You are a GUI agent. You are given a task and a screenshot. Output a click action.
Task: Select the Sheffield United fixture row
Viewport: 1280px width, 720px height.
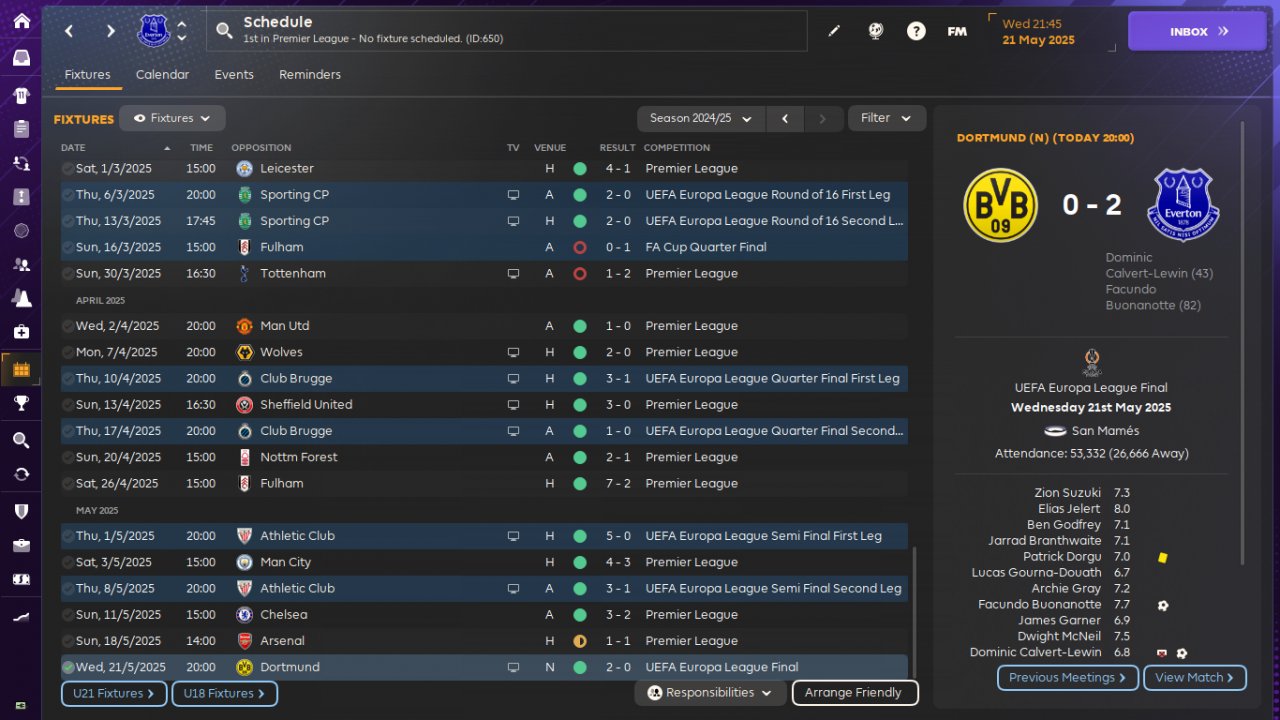pyautogui.click(x=484, y=405)
